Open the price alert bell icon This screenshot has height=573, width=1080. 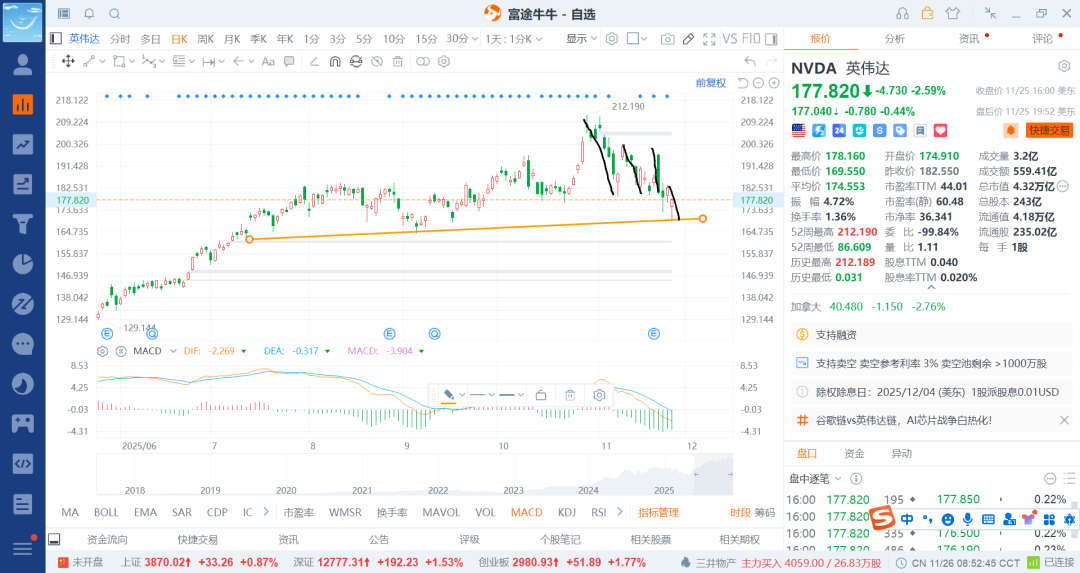1010,130
